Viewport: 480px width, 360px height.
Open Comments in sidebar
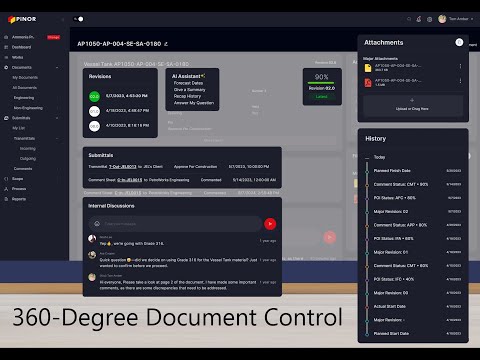pos(23,169)
